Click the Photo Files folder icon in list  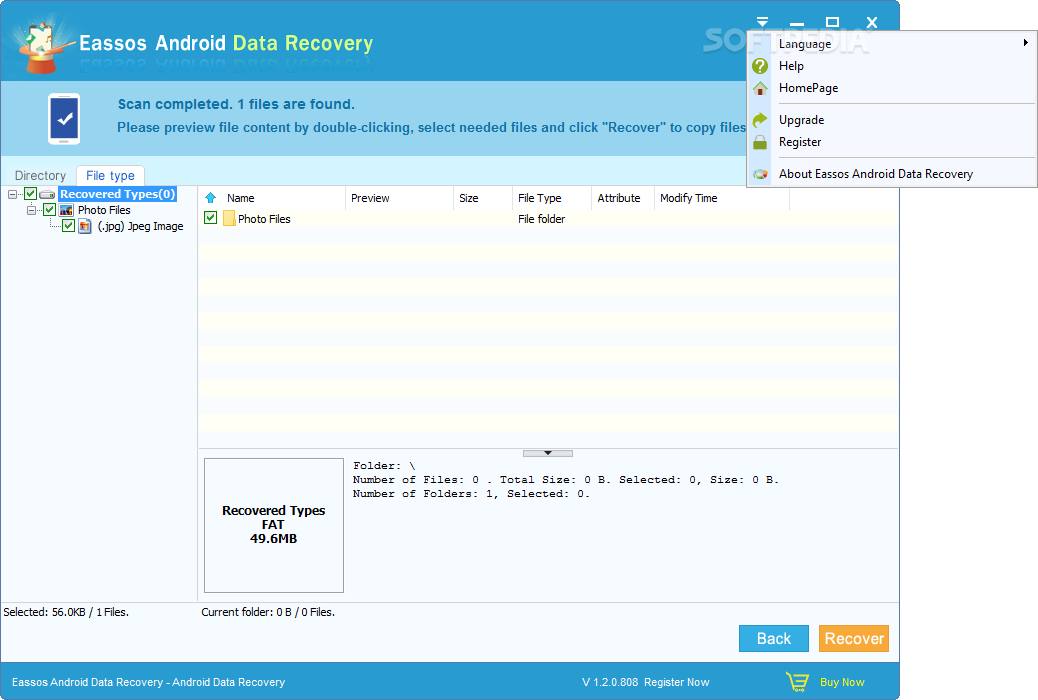[229, 219]
